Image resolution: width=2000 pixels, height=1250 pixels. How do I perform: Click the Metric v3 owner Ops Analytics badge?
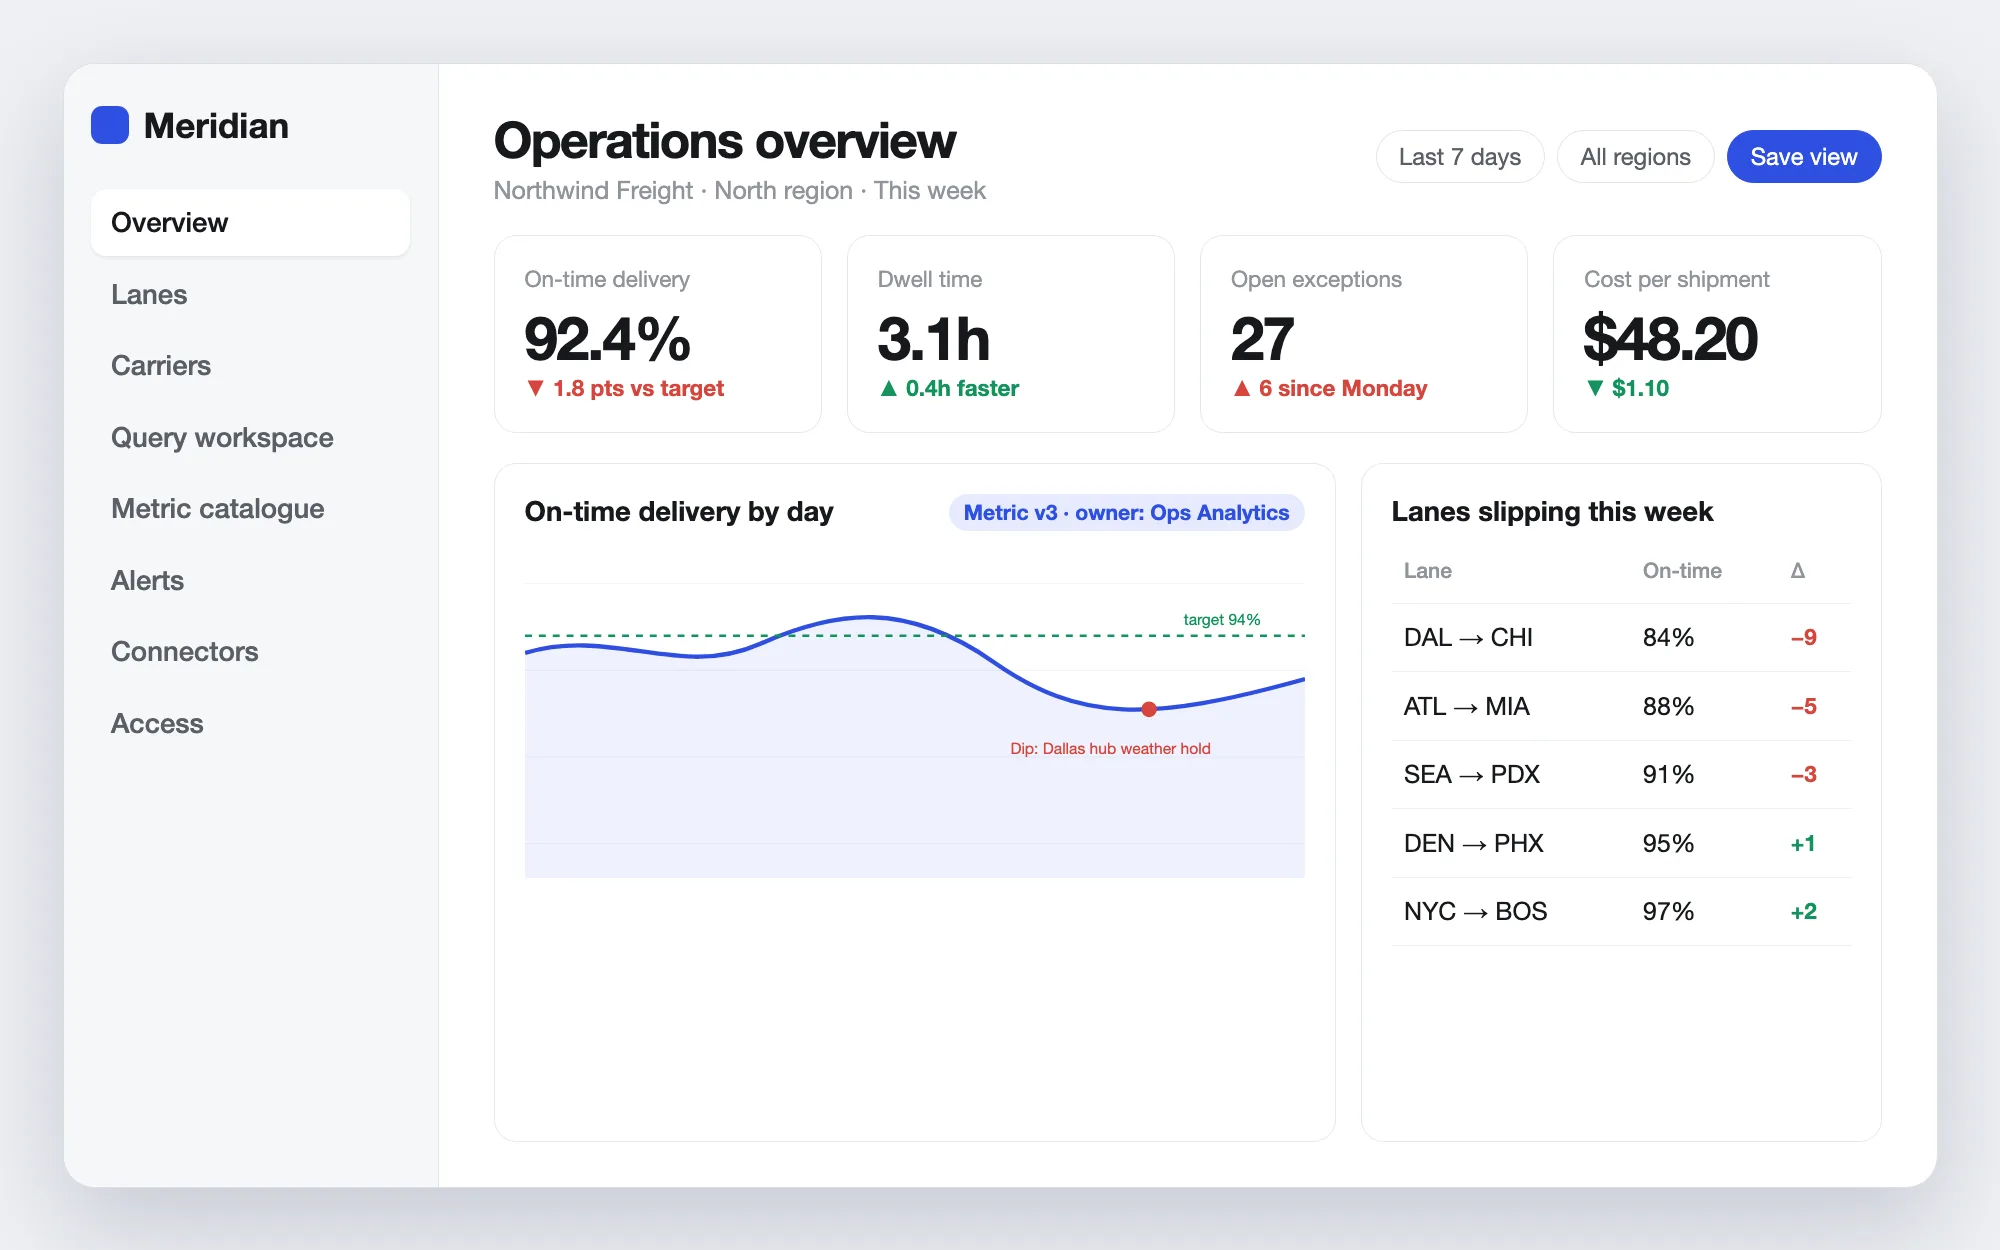(x=1126, y=512)
